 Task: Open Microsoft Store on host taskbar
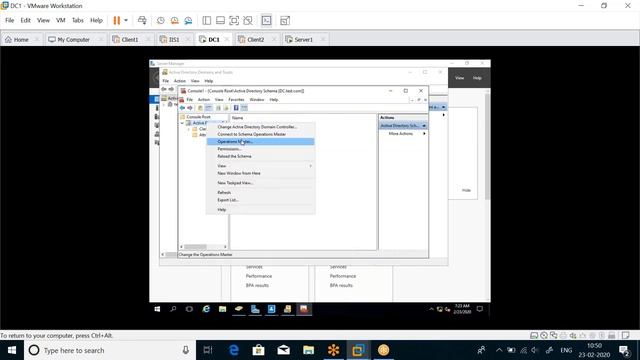258,350
